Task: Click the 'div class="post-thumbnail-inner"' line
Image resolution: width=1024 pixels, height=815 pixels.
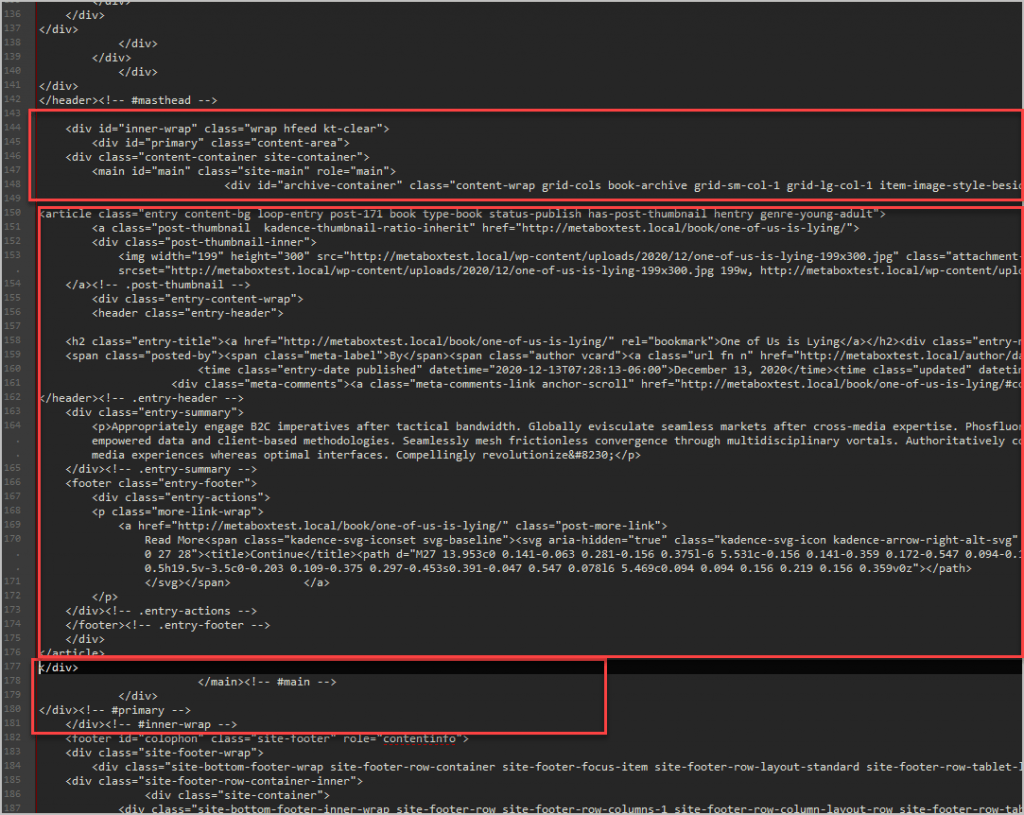Action: click(x=204, y=242)
